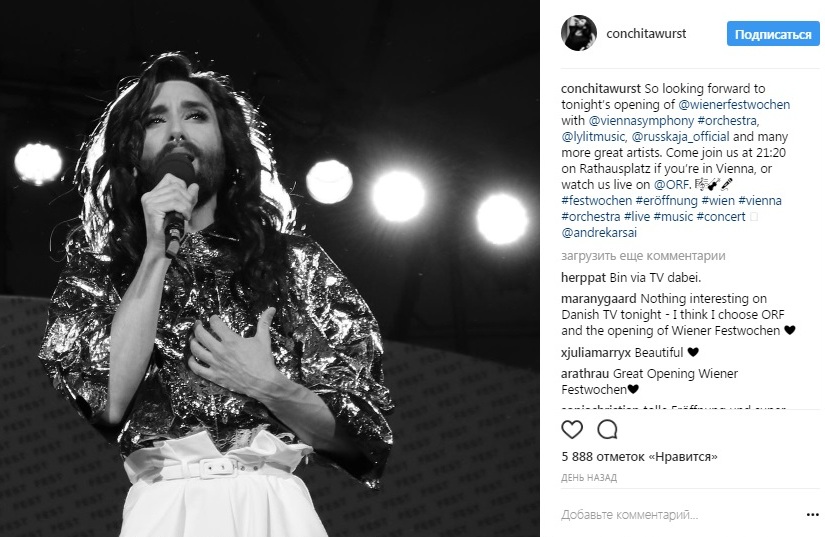Open conchitawurst profile avatar

coord(579,33)
